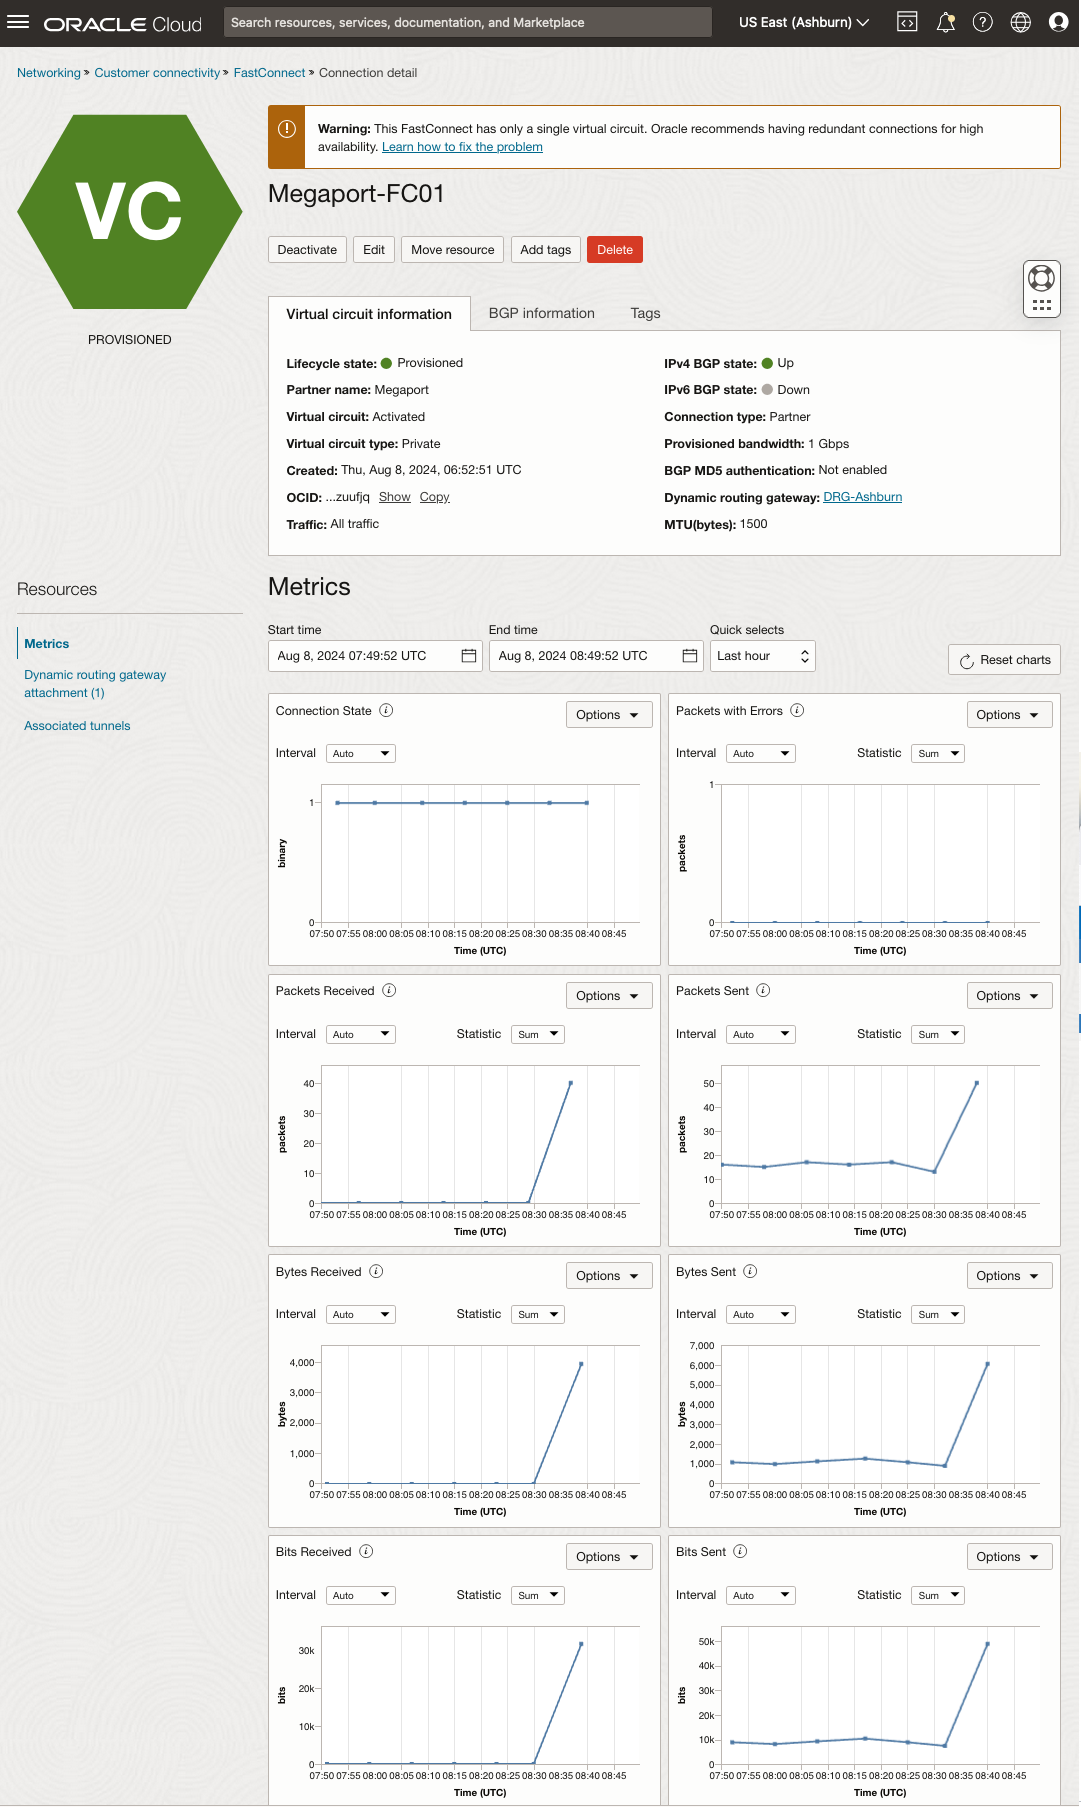1081x1807 pixels.
Task: Click Packets Received info icon
Action: [x=389, y=991]
